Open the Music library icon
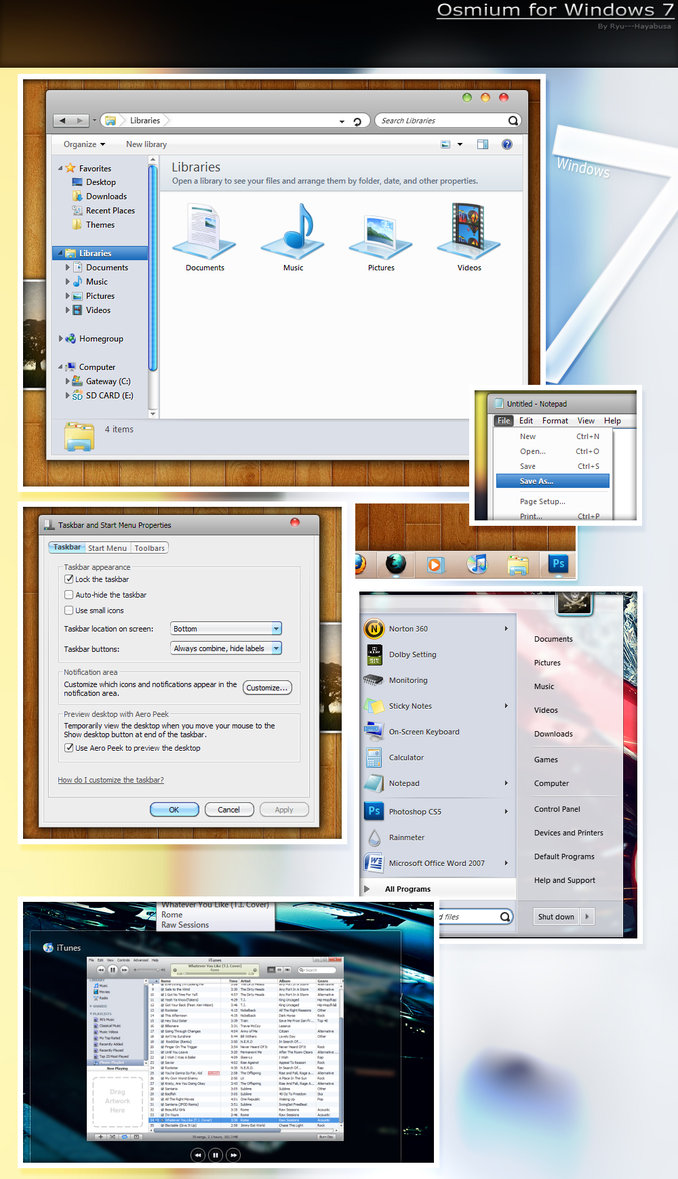This screenshot has width=678, height=1179. 292,231
